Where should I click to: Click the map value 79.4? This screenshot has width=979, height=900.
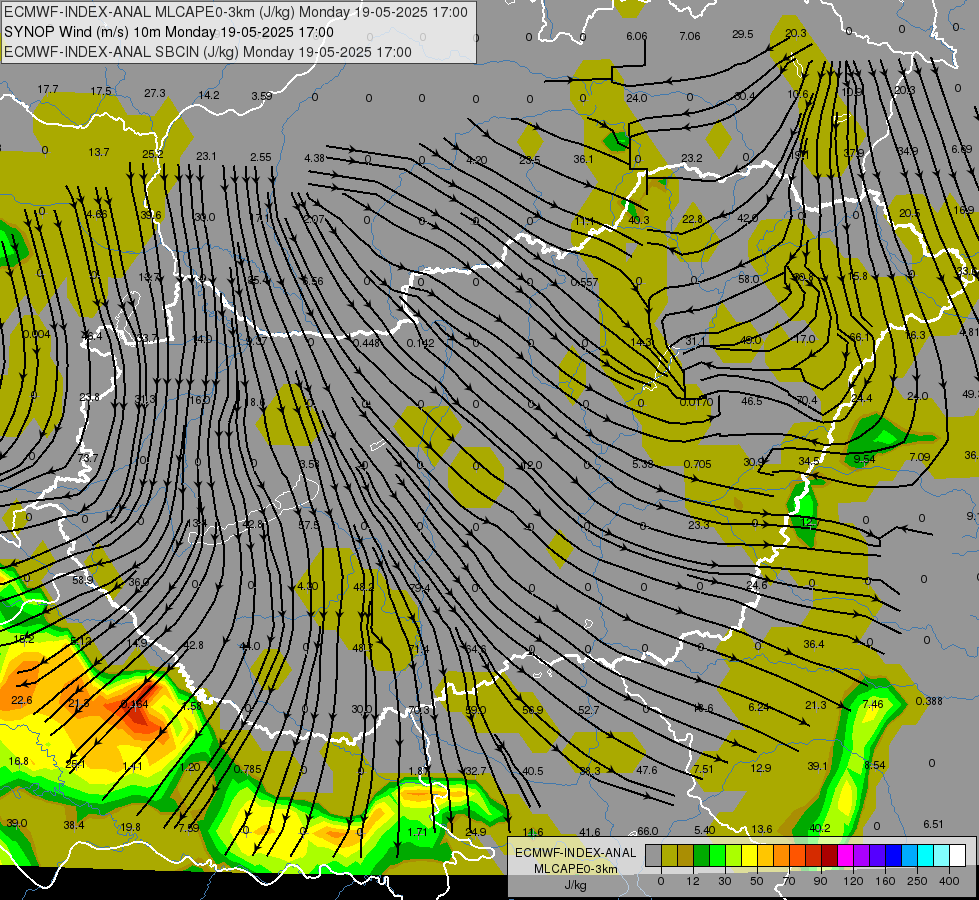[x=420, y=588]
